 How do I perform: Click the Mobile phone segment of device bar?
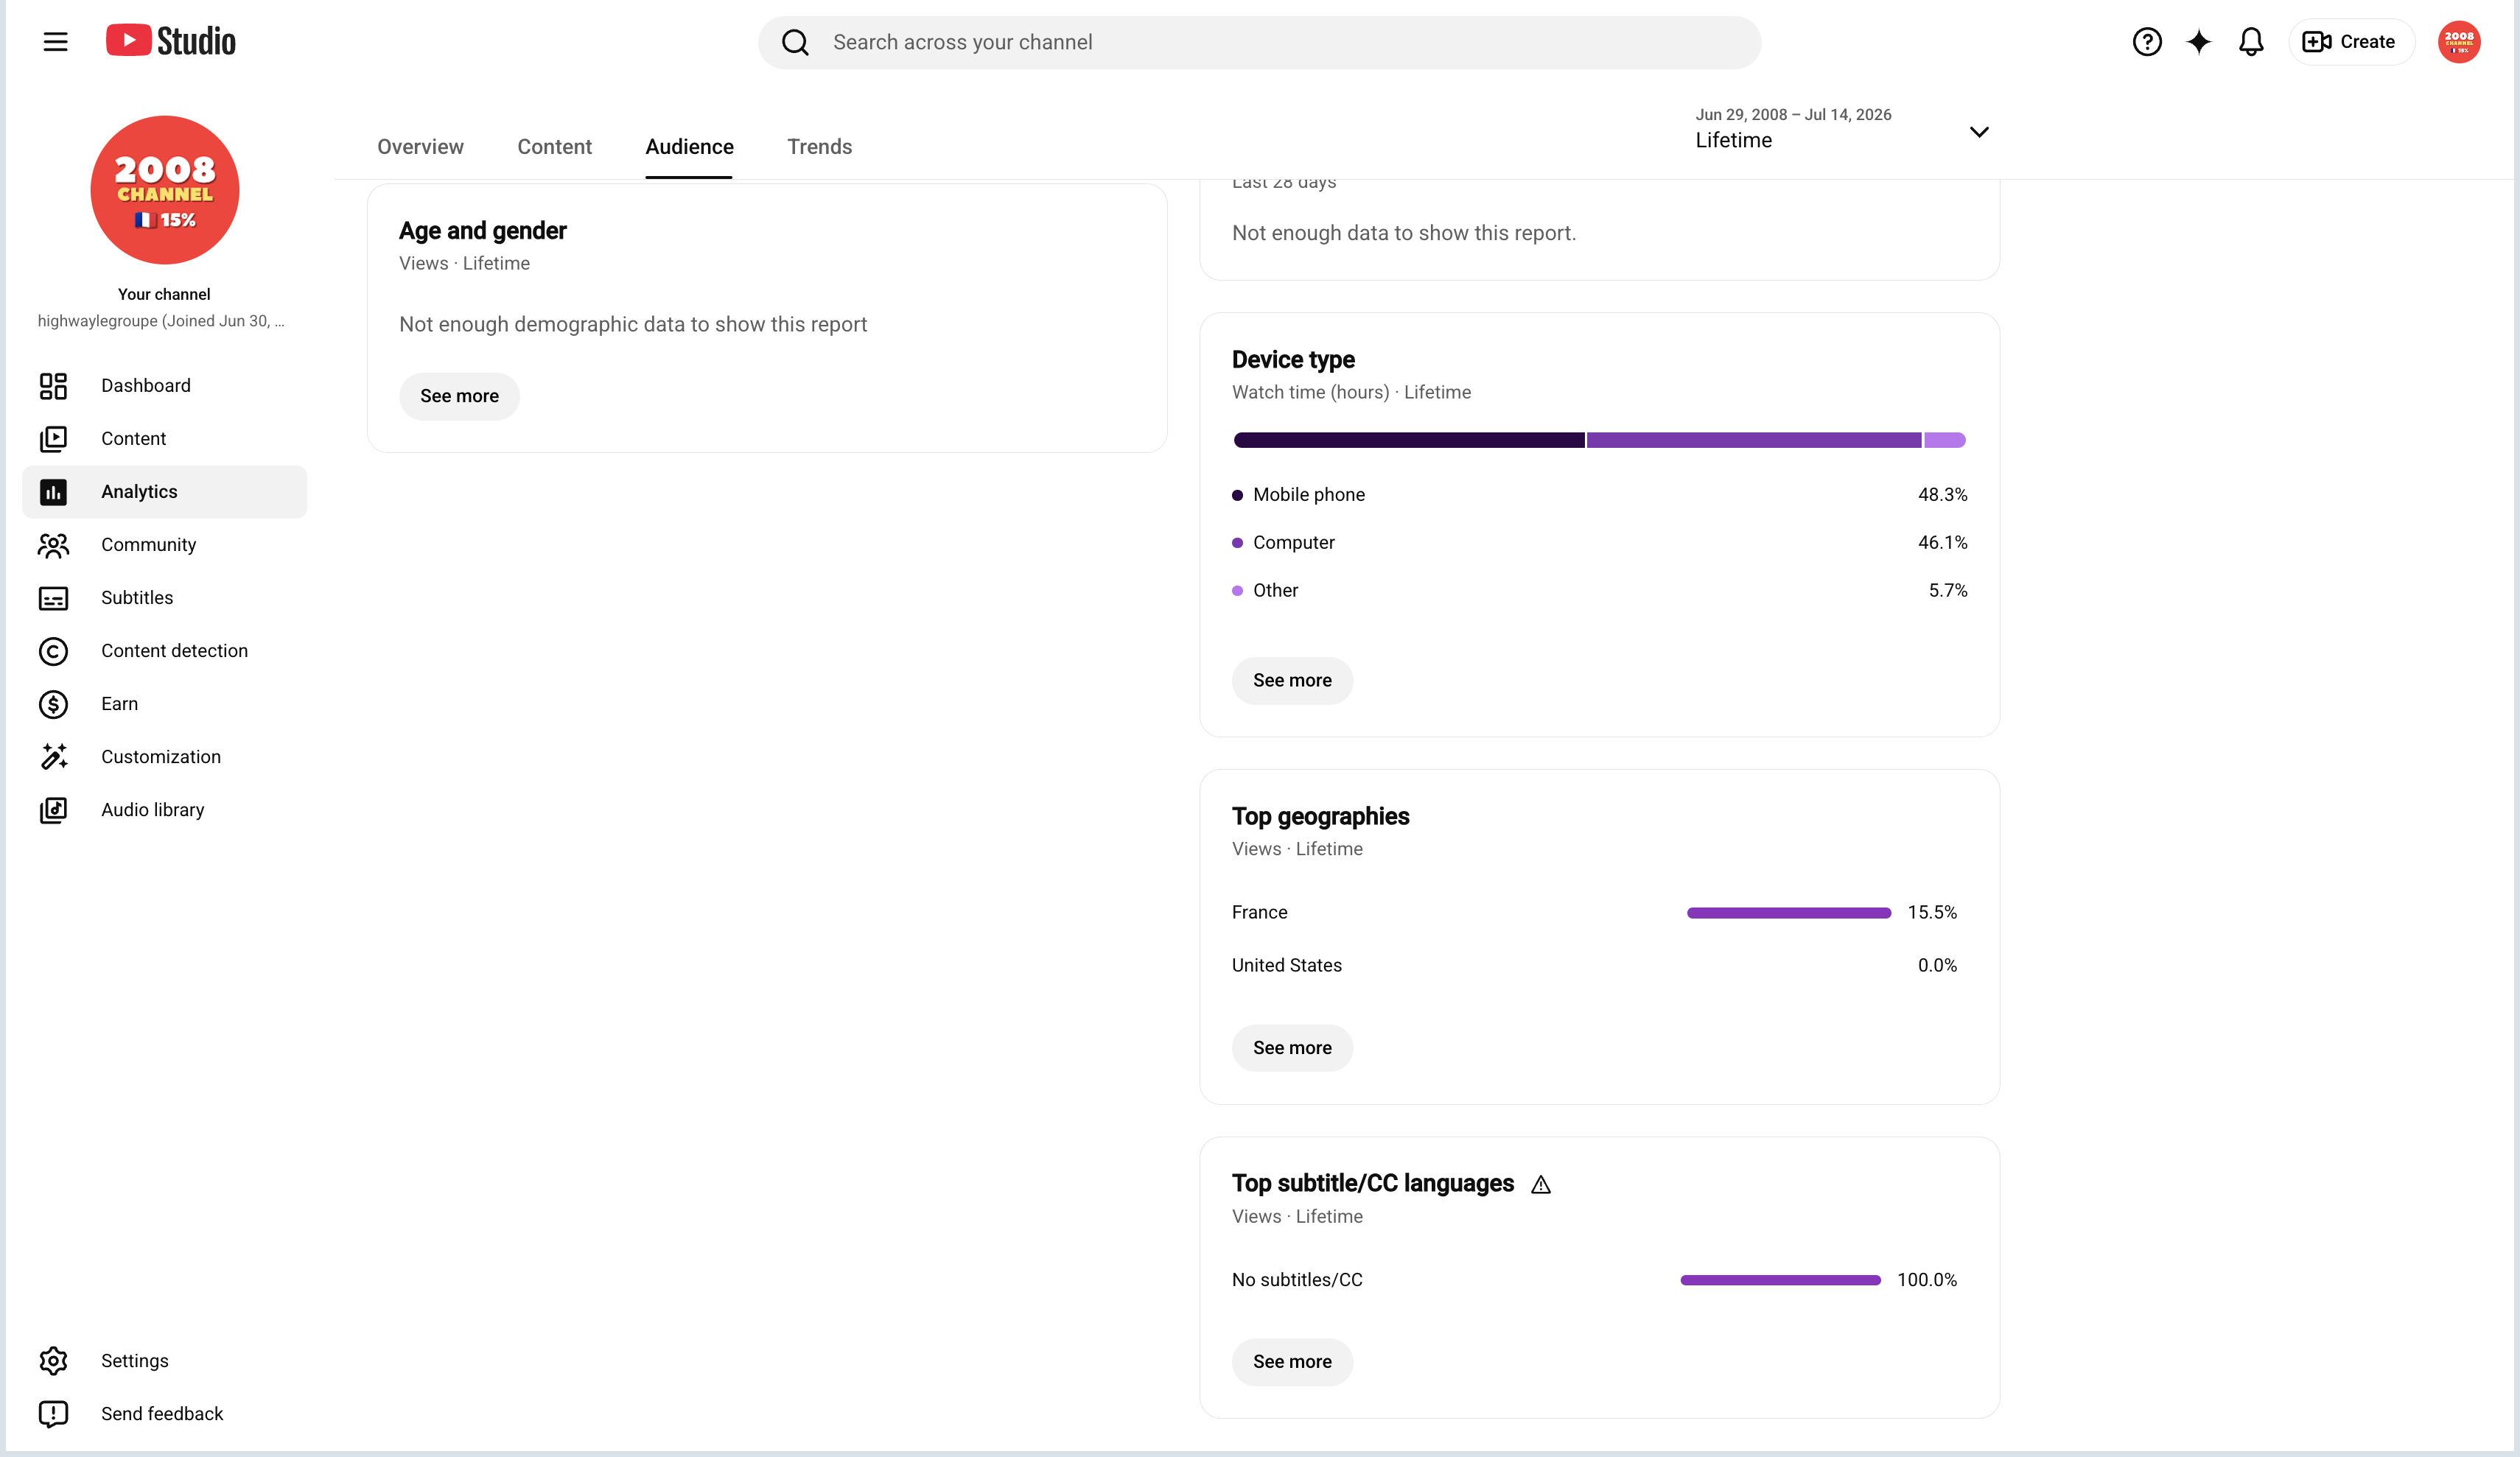[1409, 440]
